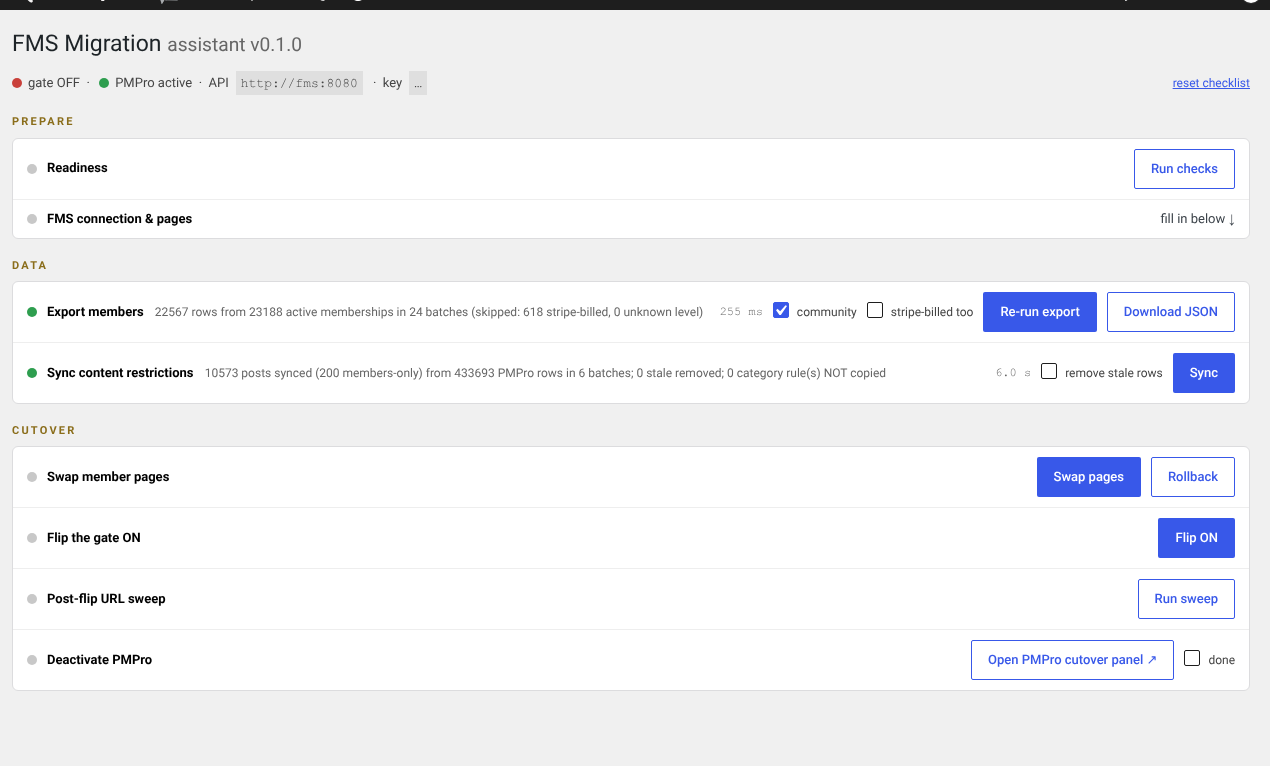Click the Post-flip URL sweep title
The width and height of the screenshot is (1270, 766).
pos(106,599)
